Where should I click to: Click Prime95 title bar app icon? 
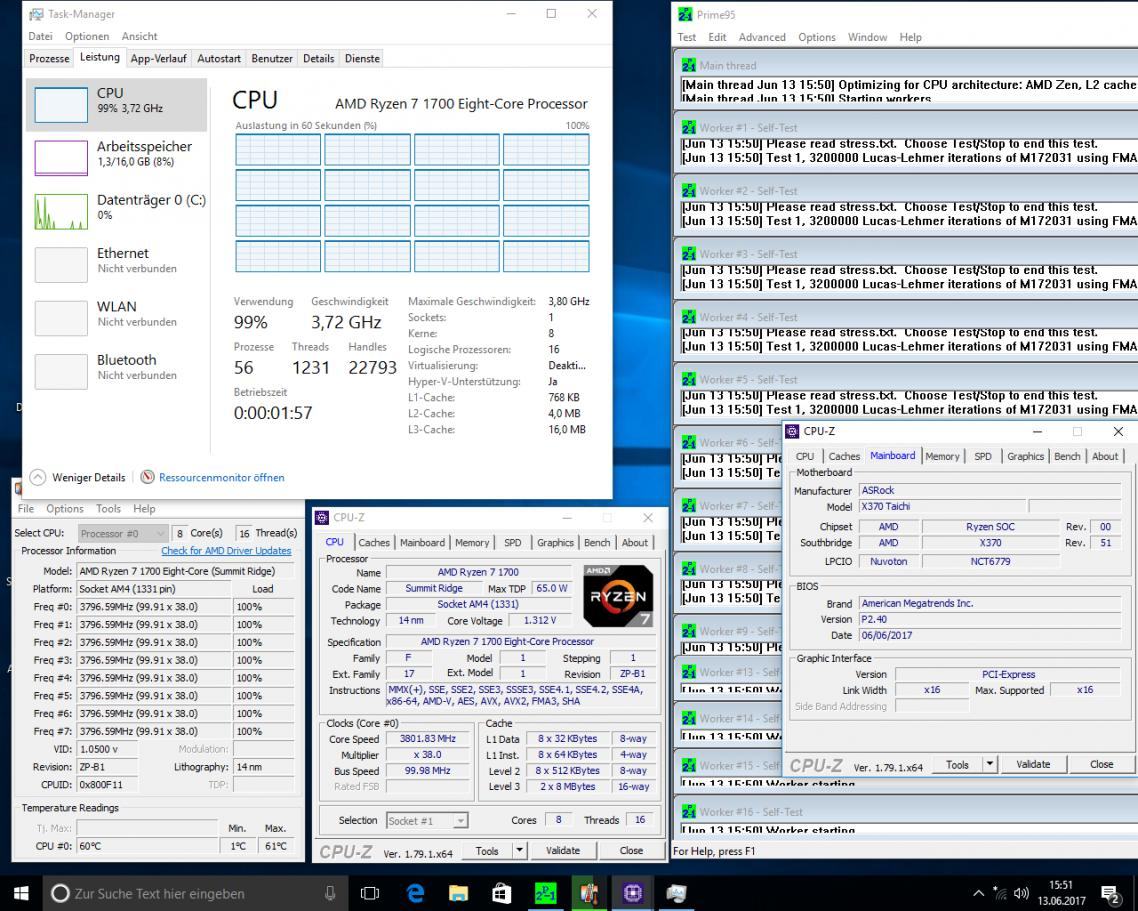click(x=685, y=14)
